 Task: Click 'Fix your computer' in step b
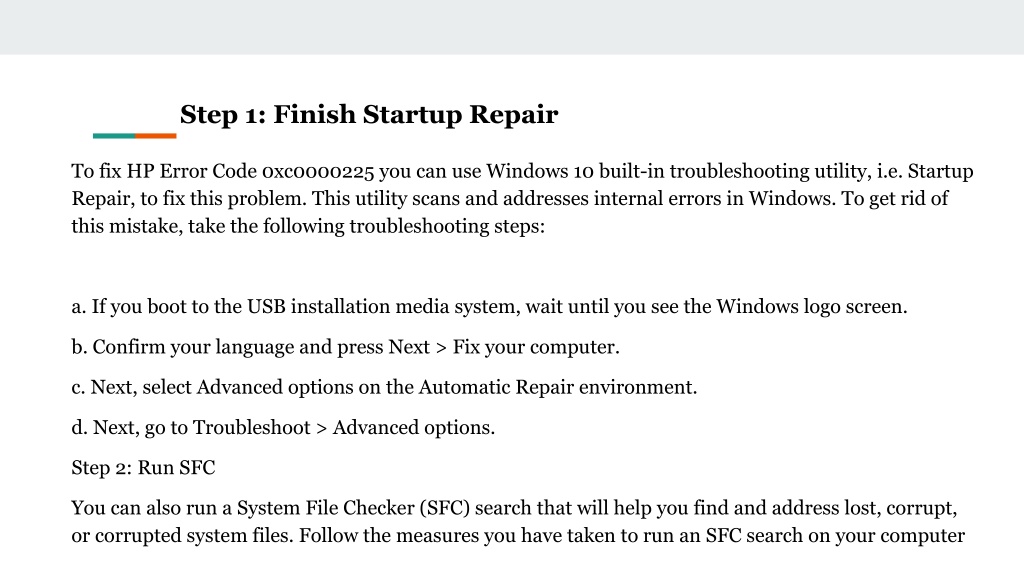pos(534,347)
